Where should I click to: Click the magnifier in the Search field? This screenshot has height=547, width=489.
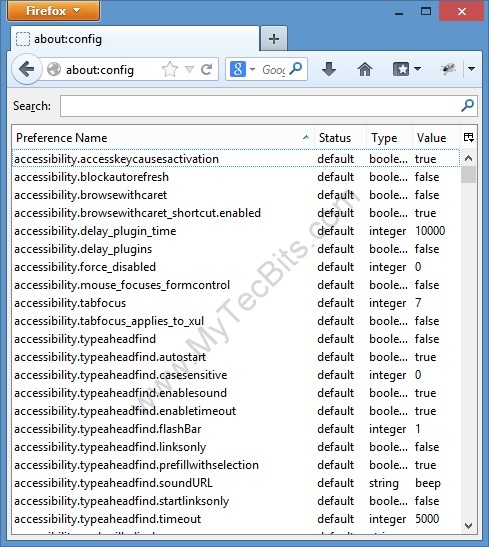[467, 105]
